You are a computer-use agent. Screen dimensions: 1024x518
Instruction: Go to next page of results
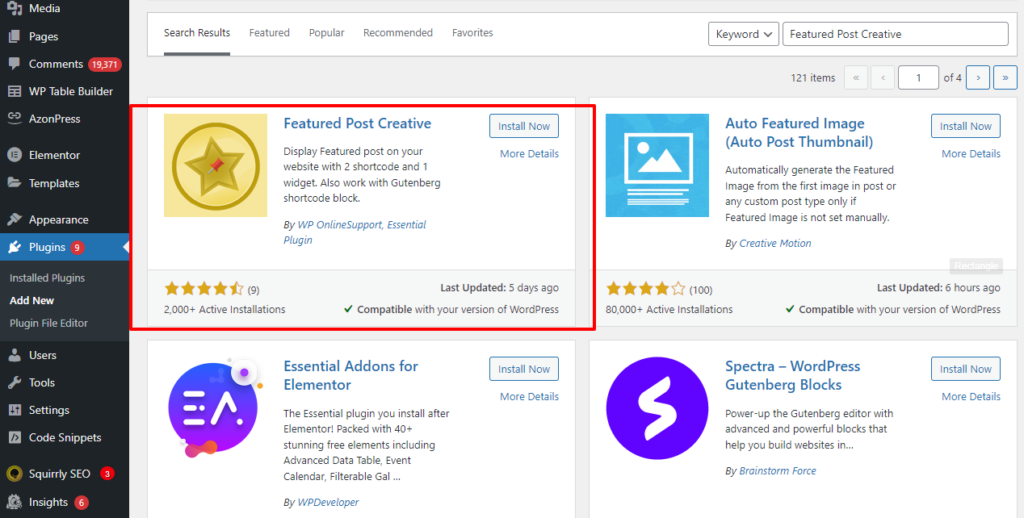[978, 77]
